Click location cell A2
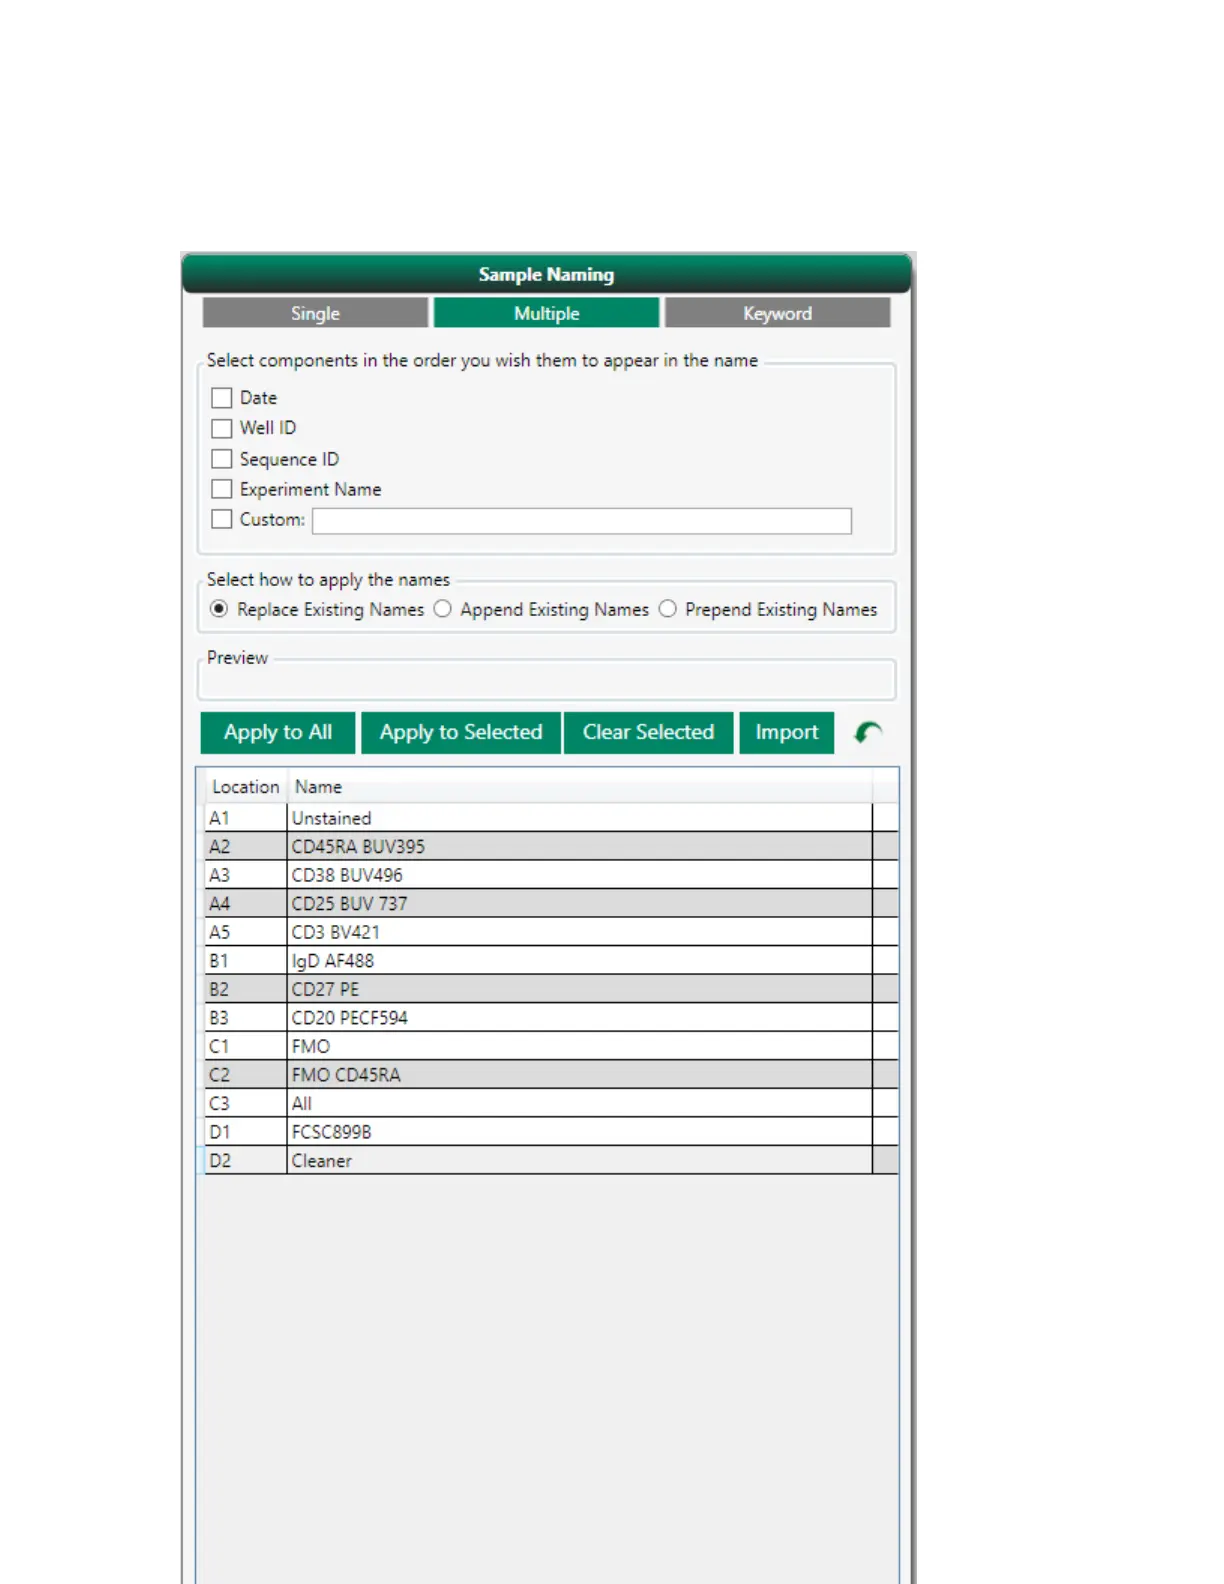The height and width of the screenshot is (1584, 1224). (246, 847)
